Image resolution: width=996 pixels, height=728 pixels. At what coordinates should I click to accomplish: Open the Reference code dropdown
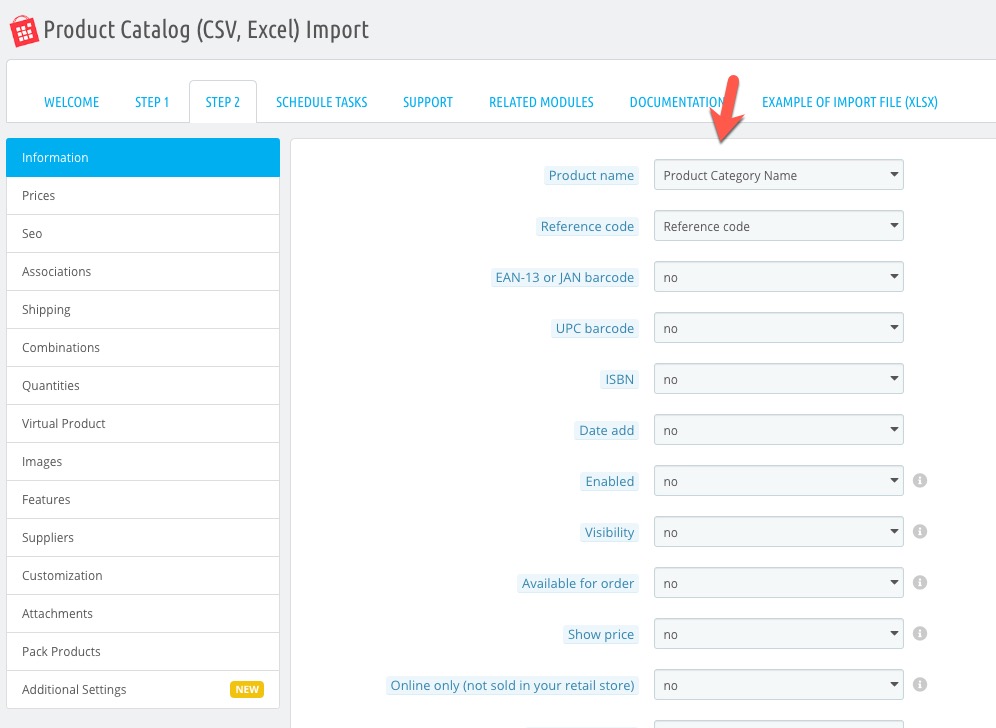pos(778,226)
